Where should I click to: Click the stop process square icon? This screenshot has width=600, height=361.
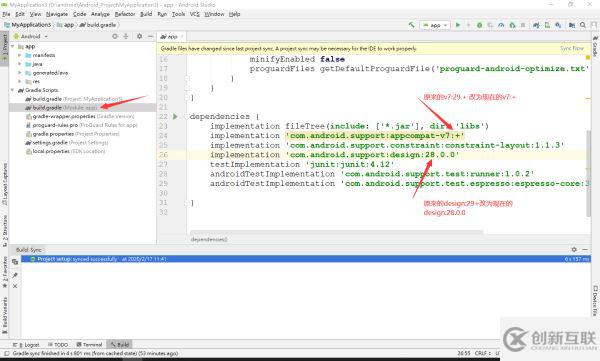(523, 25)
